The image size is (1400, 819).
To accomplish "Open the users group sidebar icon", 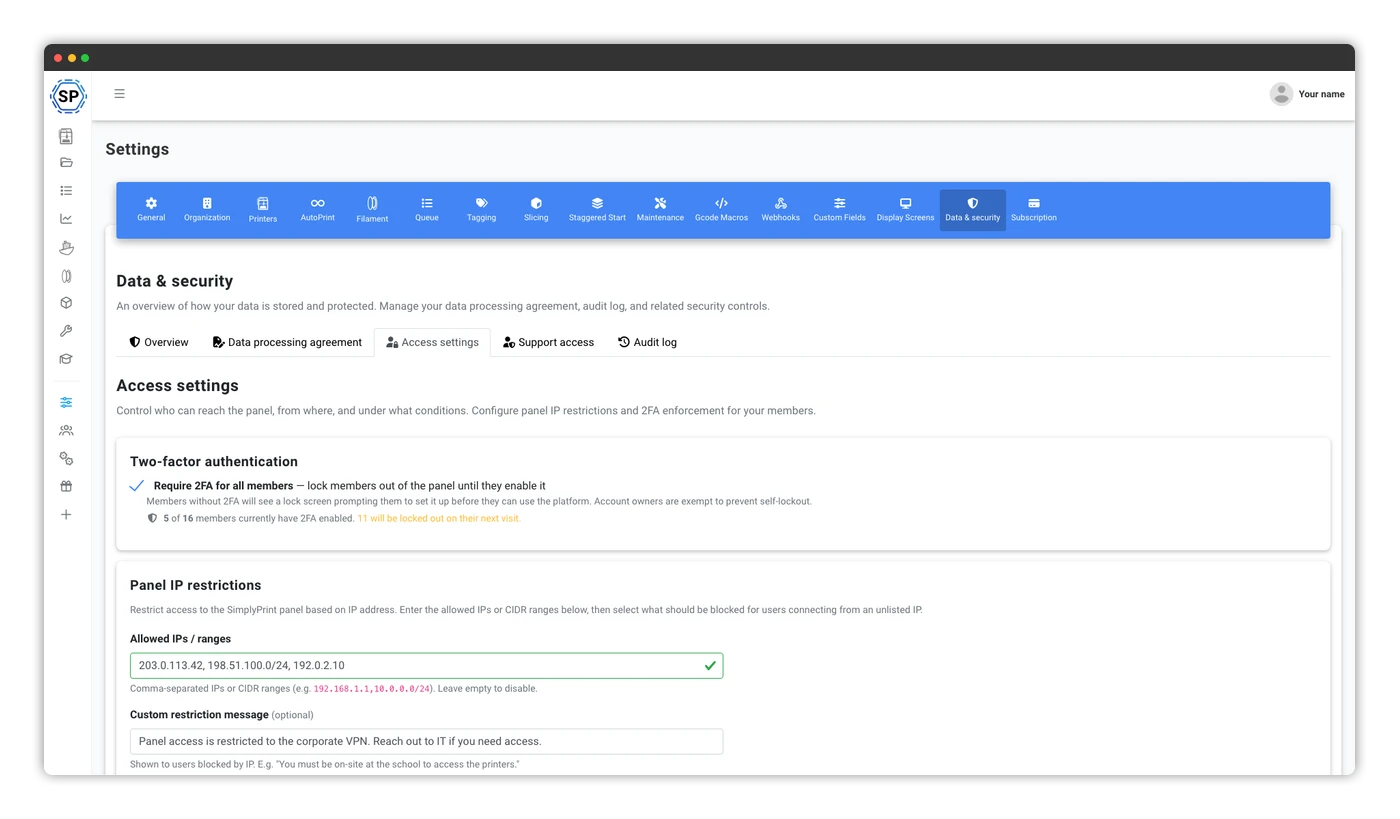I will tap(66, 430).
